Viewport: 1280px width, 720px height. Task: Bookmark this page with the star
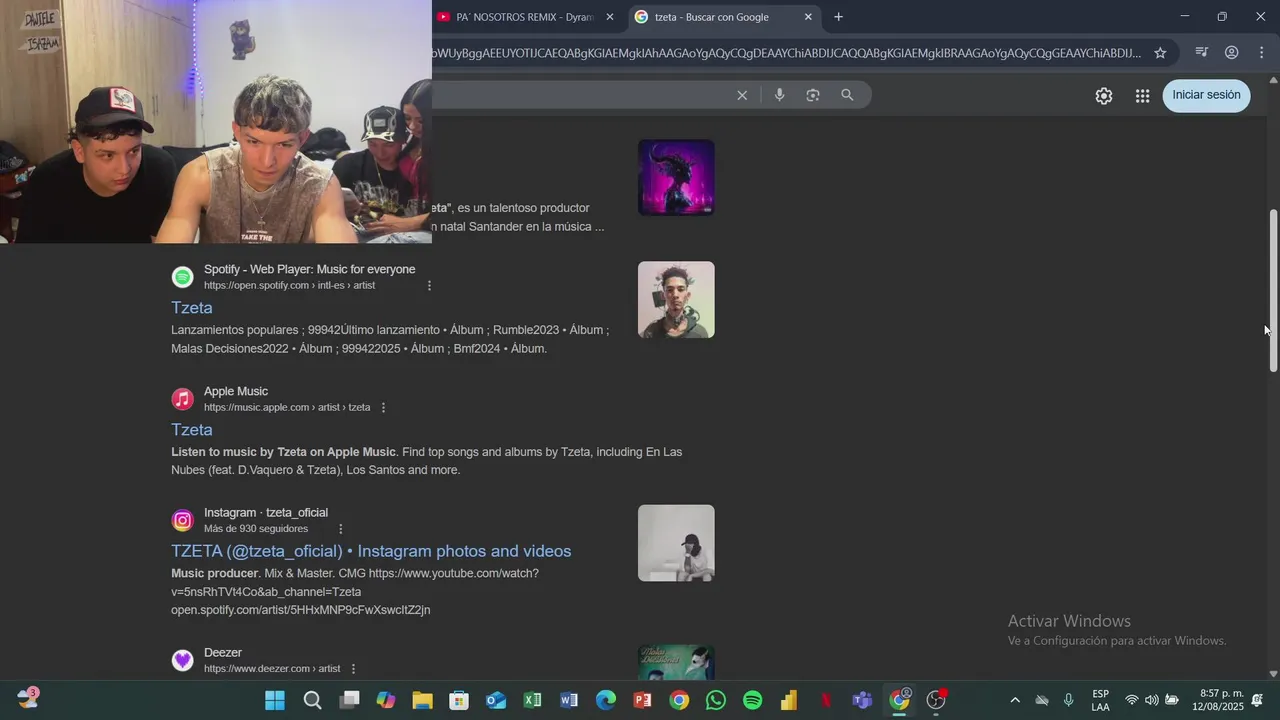click(1160, 53)
